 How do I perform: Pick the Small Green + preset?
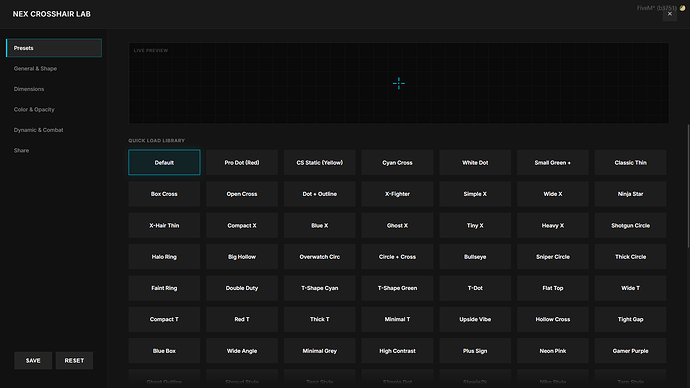tap(553, 162)
